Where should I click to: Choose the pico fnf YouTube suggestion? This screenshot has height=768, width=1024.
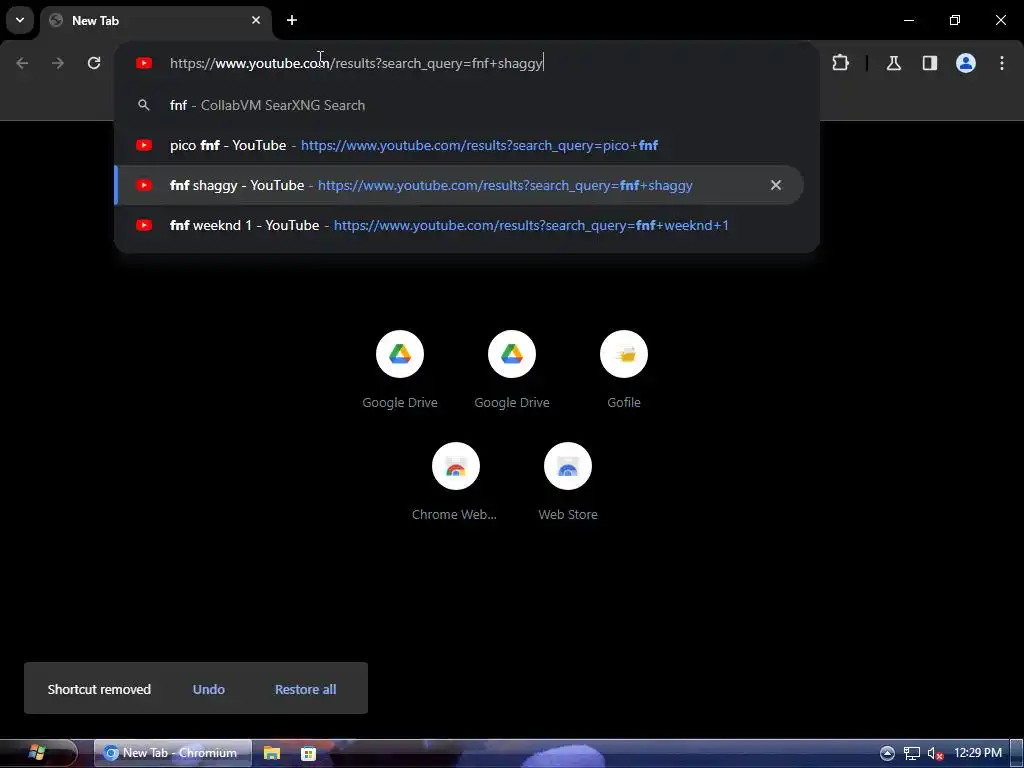click(459, 145)
